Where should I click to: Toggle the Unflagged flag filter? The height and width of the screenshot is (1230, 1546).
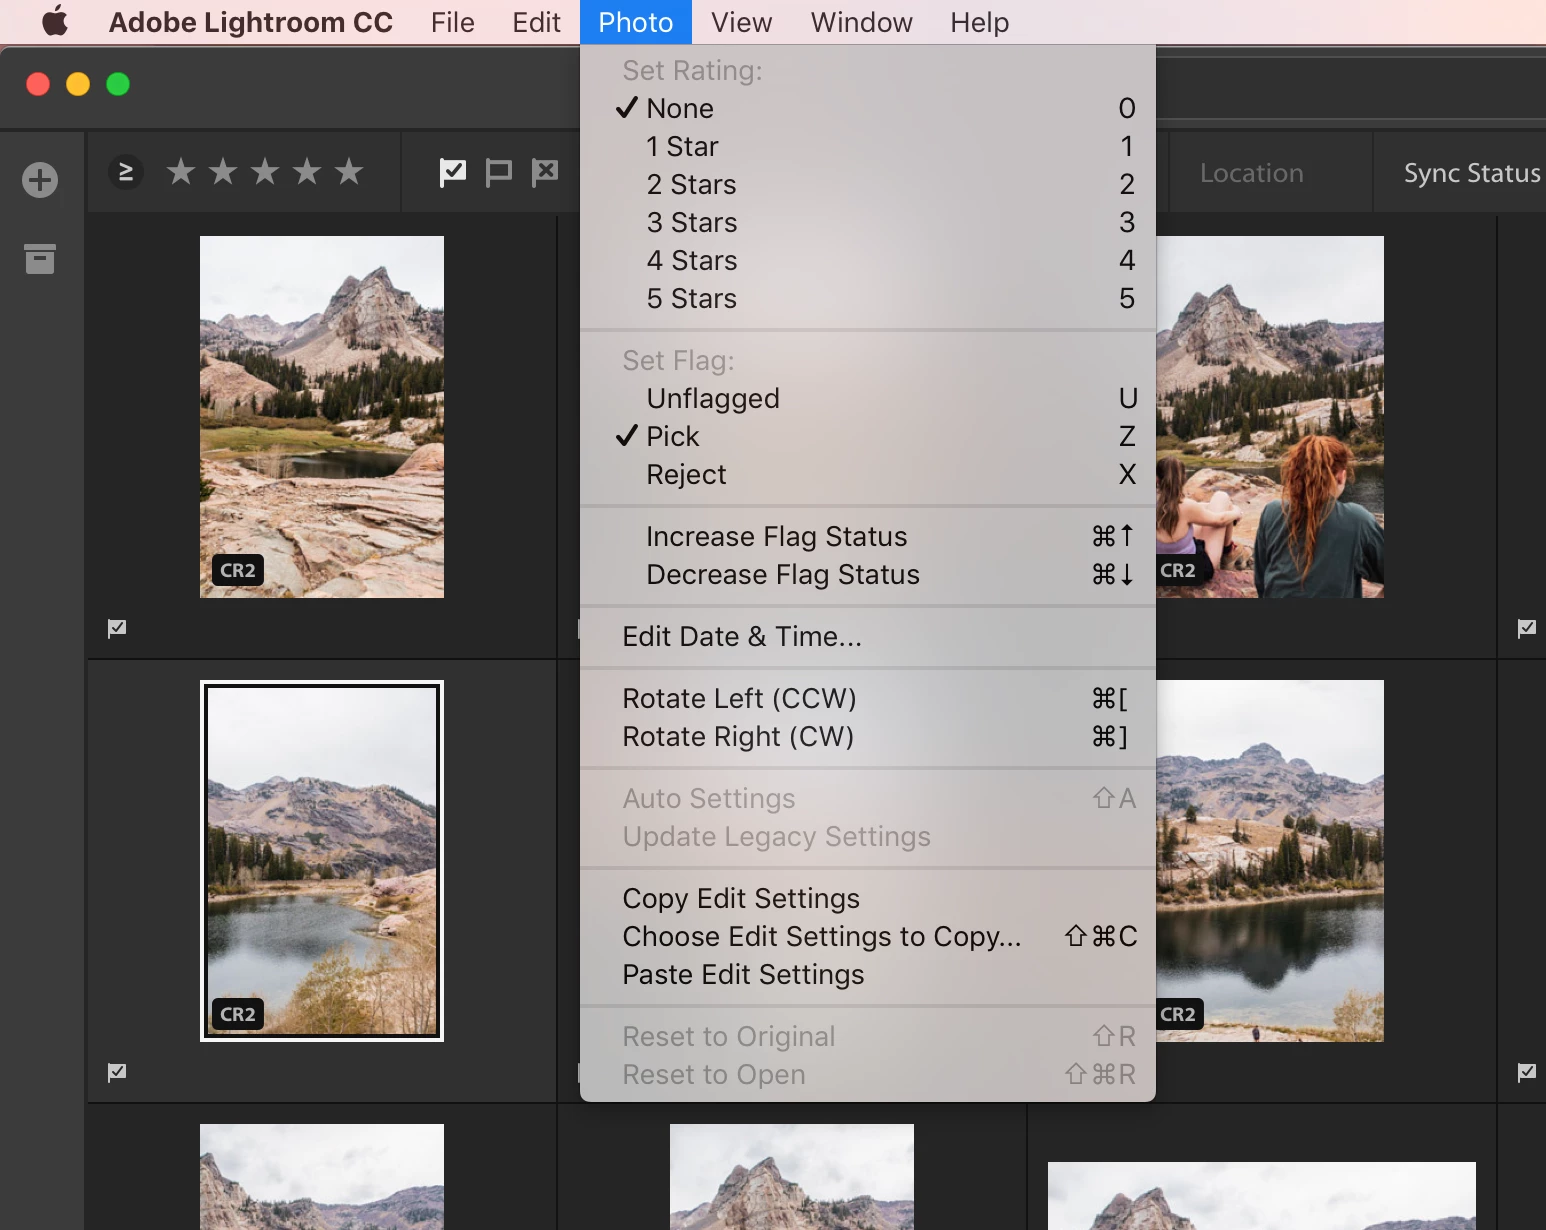[x=498, y=172]
